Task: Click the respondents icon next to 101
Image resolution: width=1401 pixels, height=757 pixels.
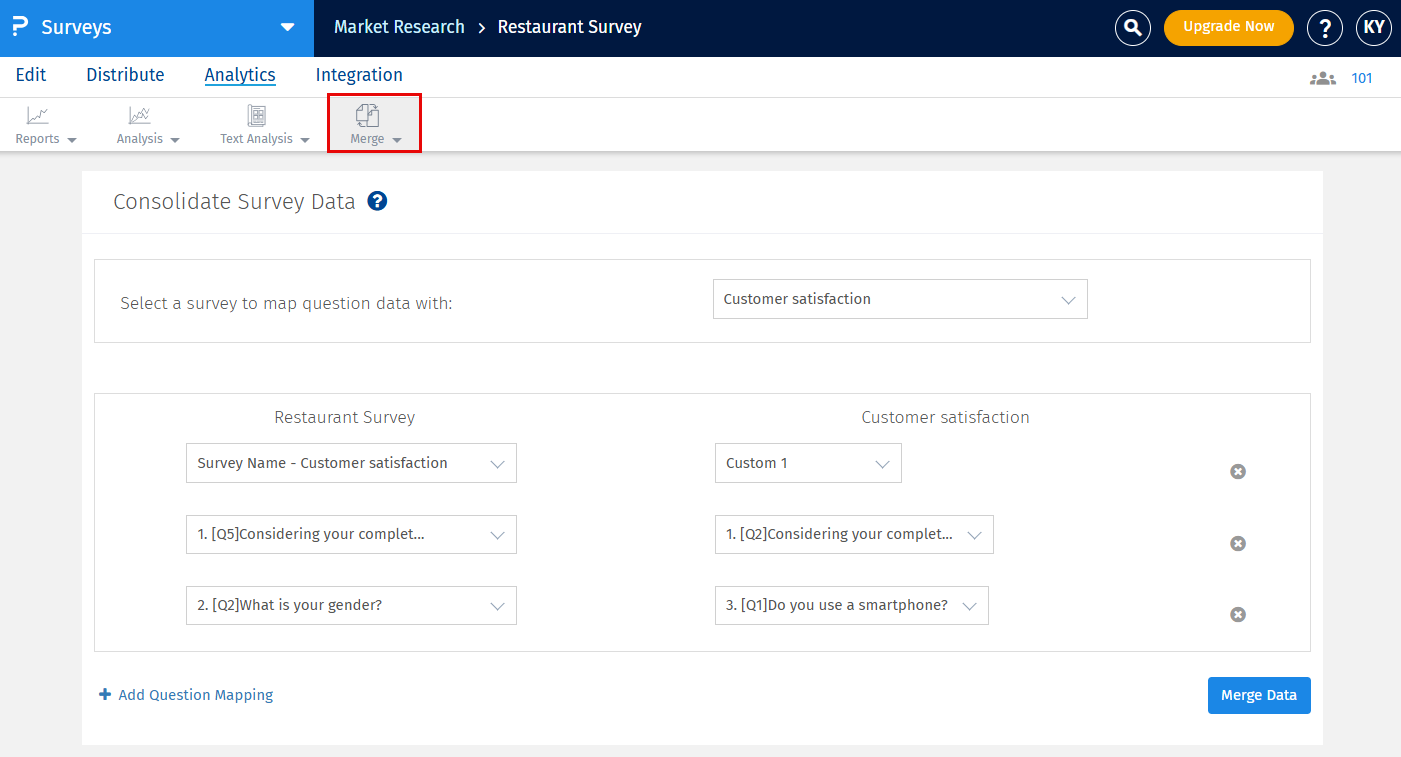Action: click(1322, 77)
